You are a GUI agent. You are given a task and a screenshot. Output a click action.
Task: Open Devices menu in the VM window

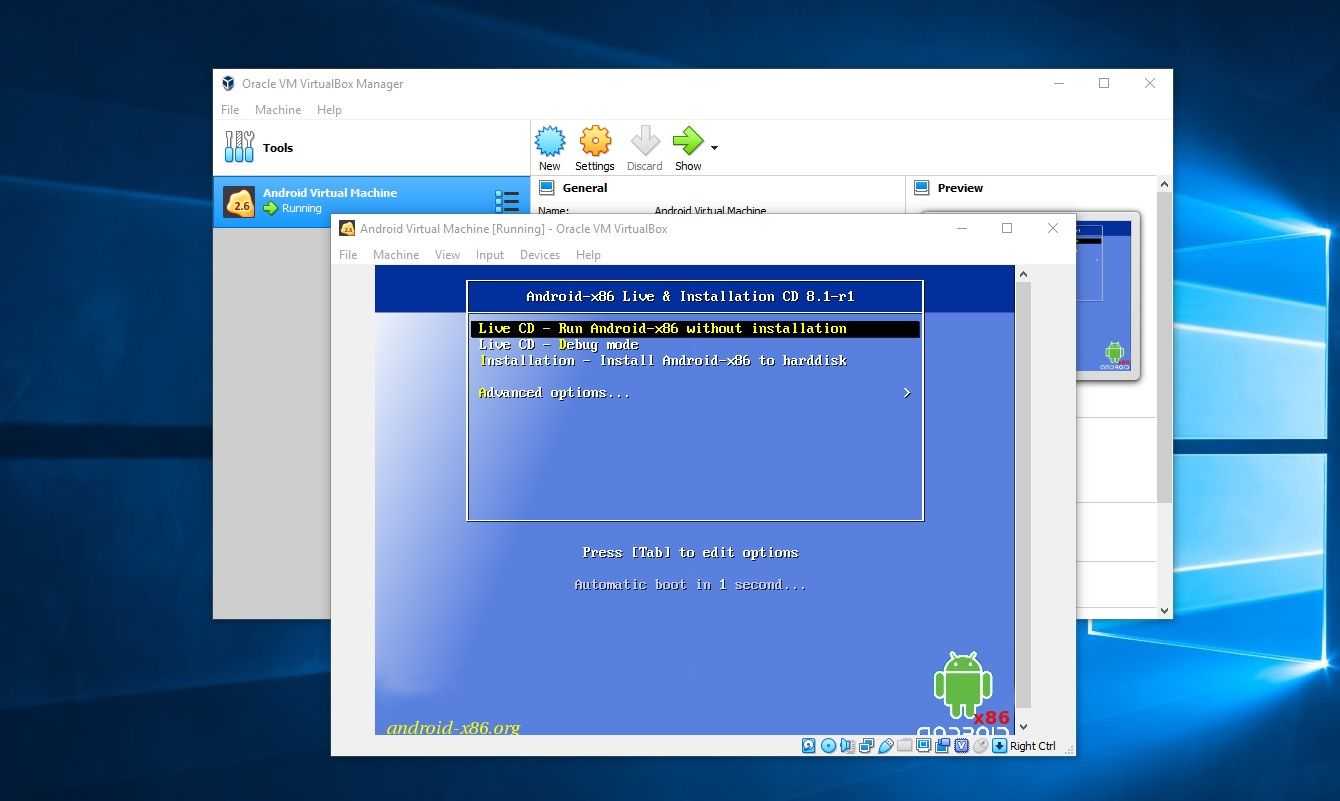tap(540, 255)
